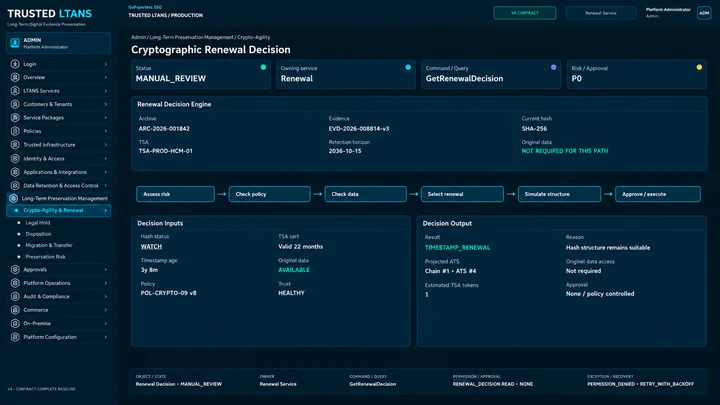Click the On-Premise sidebar icon

point(15,323)
